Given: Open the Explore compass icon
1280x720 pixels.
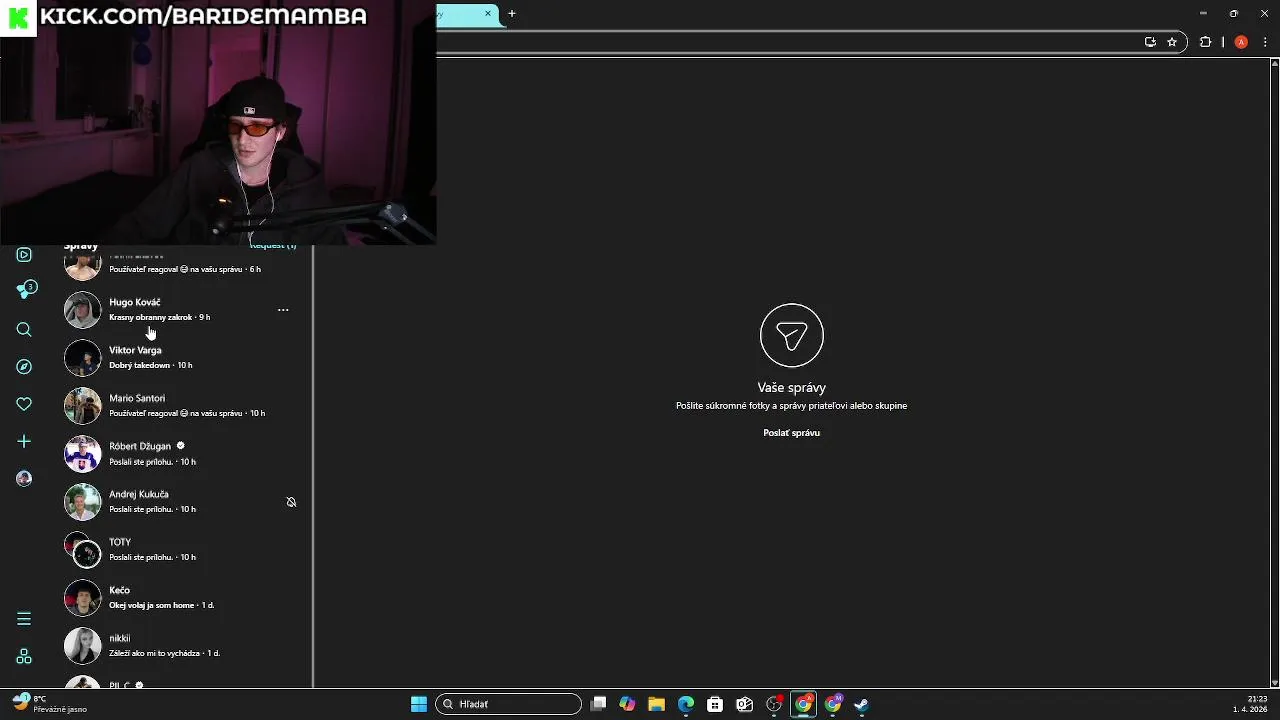Looking at the screenshot, I should pyautogui.click(x=24, y=367).
